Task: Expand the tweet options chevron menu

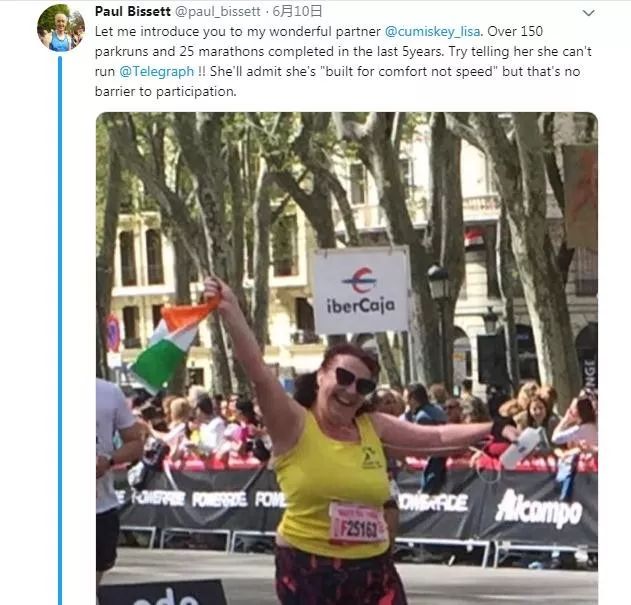Action: click(x=588, y=13)
